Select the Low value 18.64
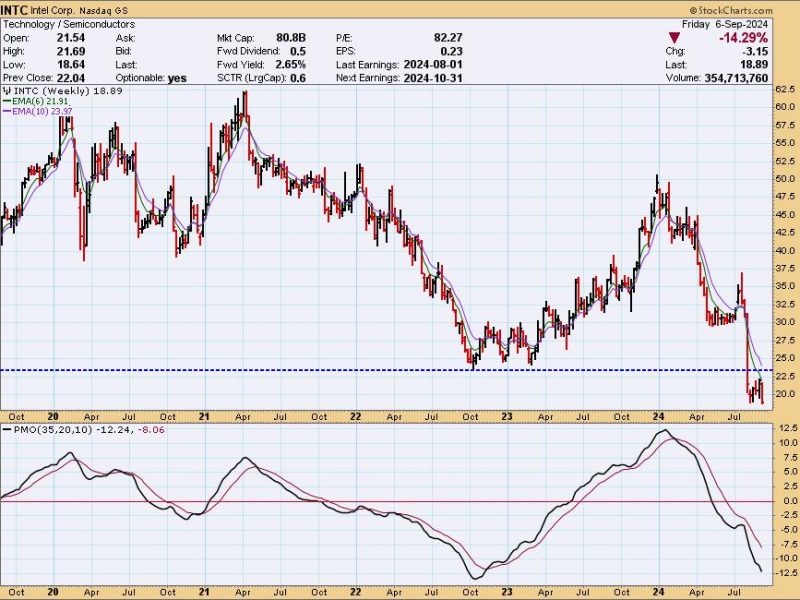 (x=71, y=64)
